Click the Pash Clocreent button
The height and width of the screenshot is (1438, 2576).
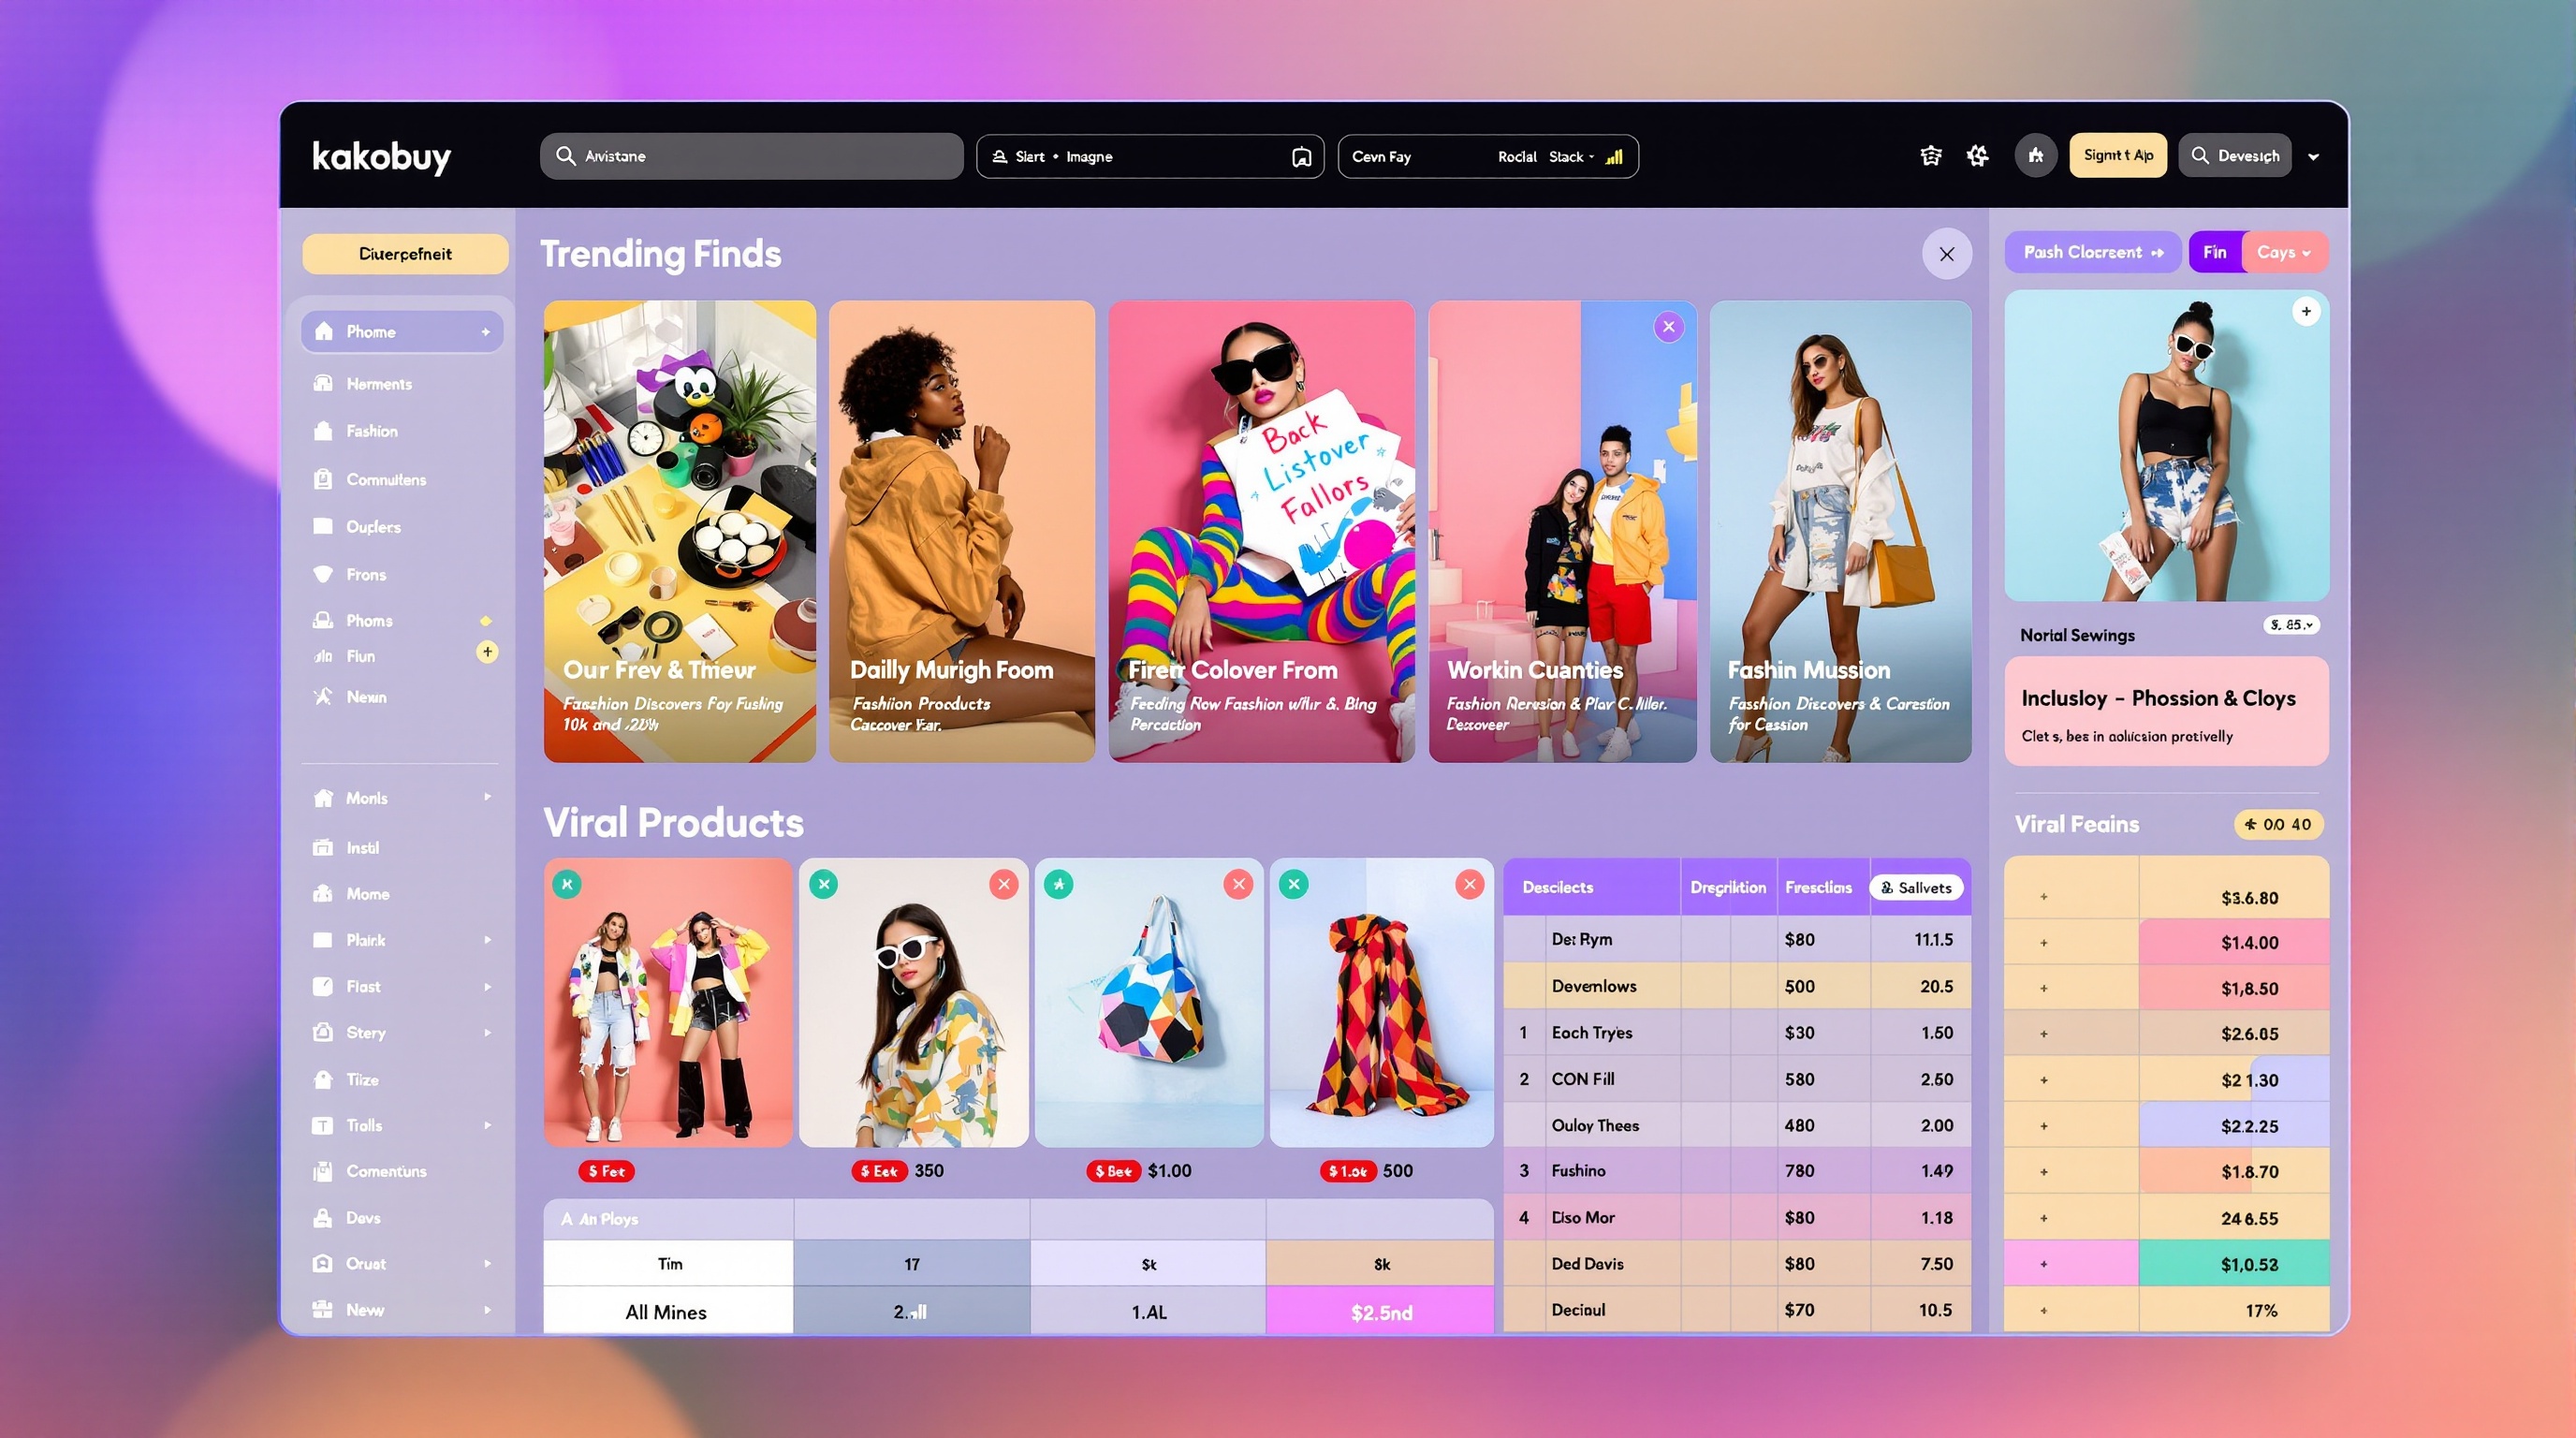tap(2093, 252)
